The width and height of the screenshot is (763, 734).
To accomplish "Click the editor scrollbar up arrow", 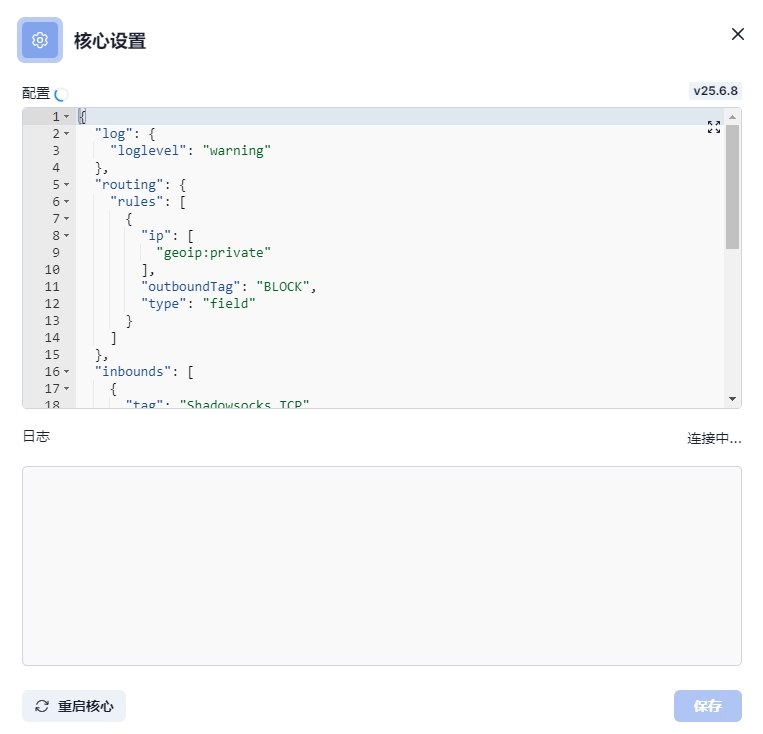I will coord(733,116).
